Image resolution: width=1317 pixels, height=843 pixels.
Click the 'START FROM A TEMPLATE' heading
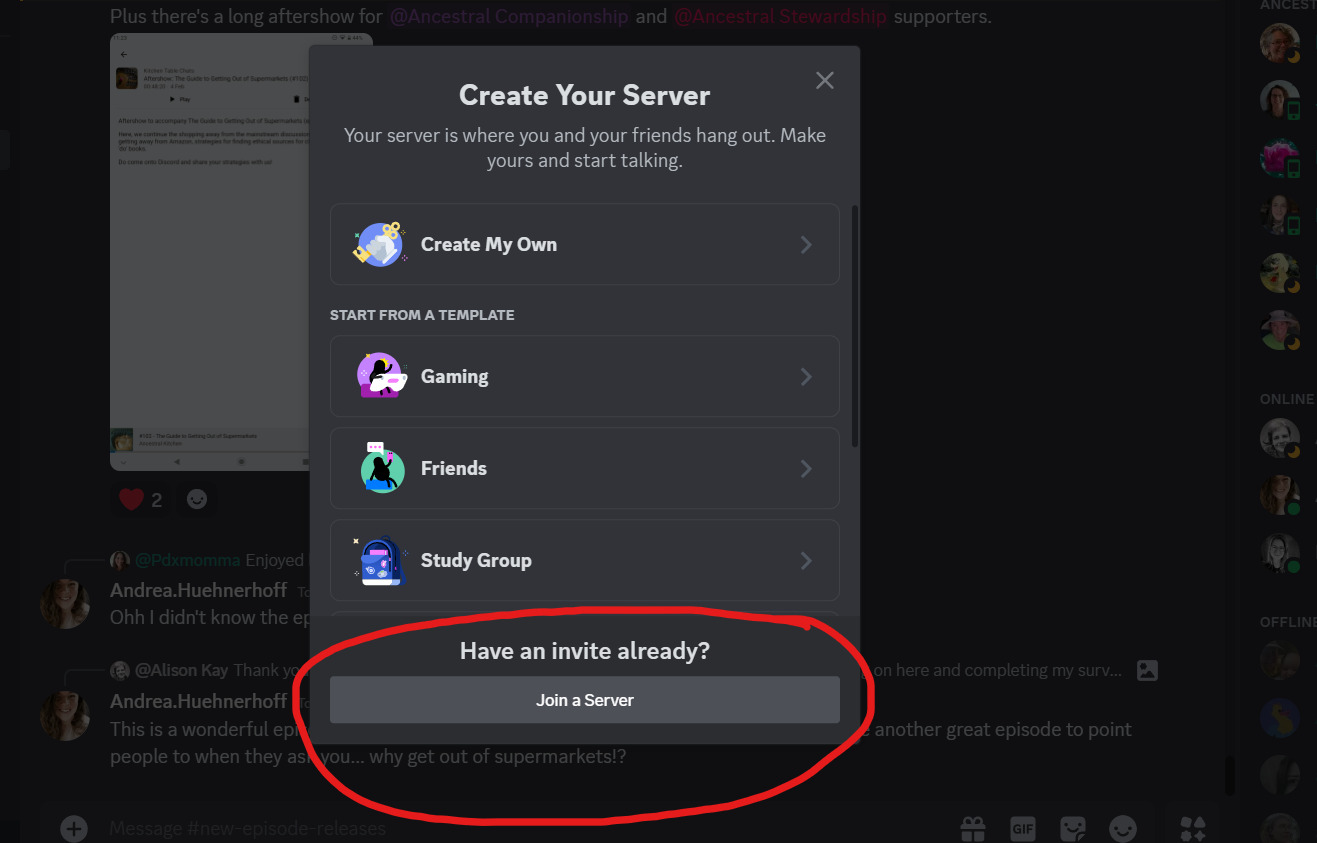click(422, 315)
